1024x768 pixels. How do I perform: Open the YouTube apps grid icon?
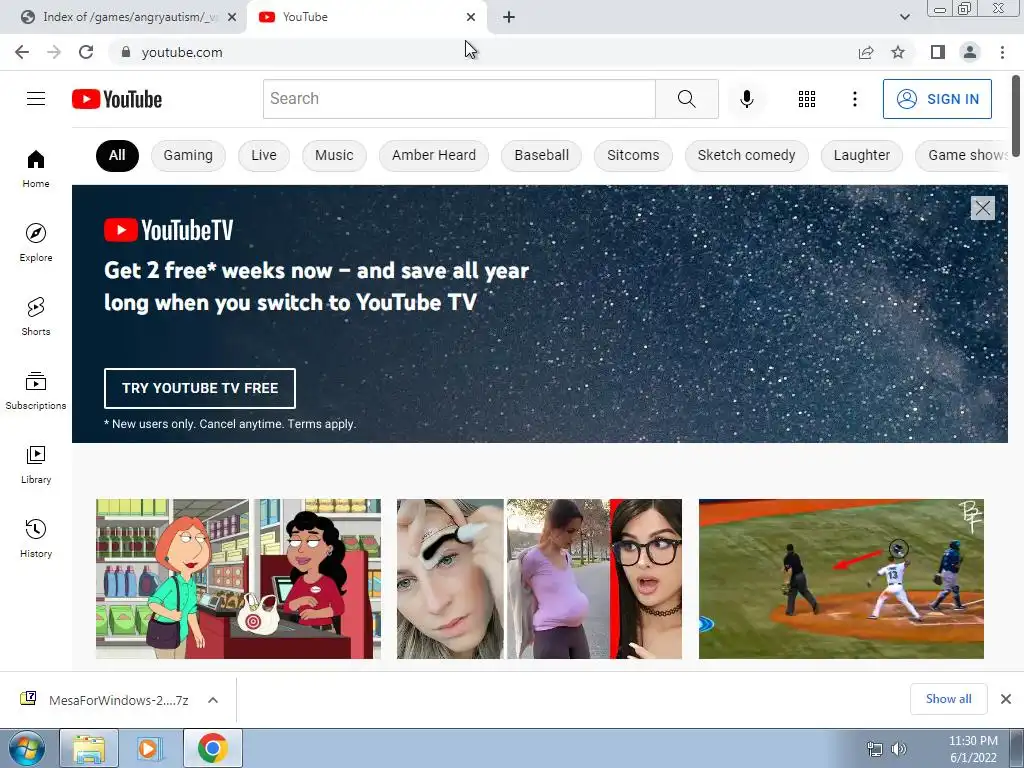pos(807,99)
